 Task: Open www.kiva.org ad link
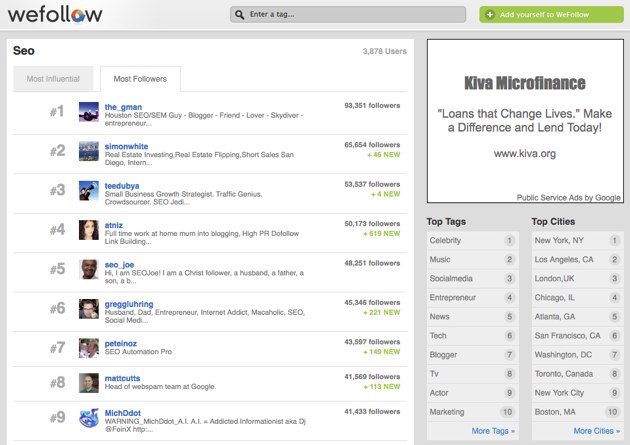coord(525,153)
